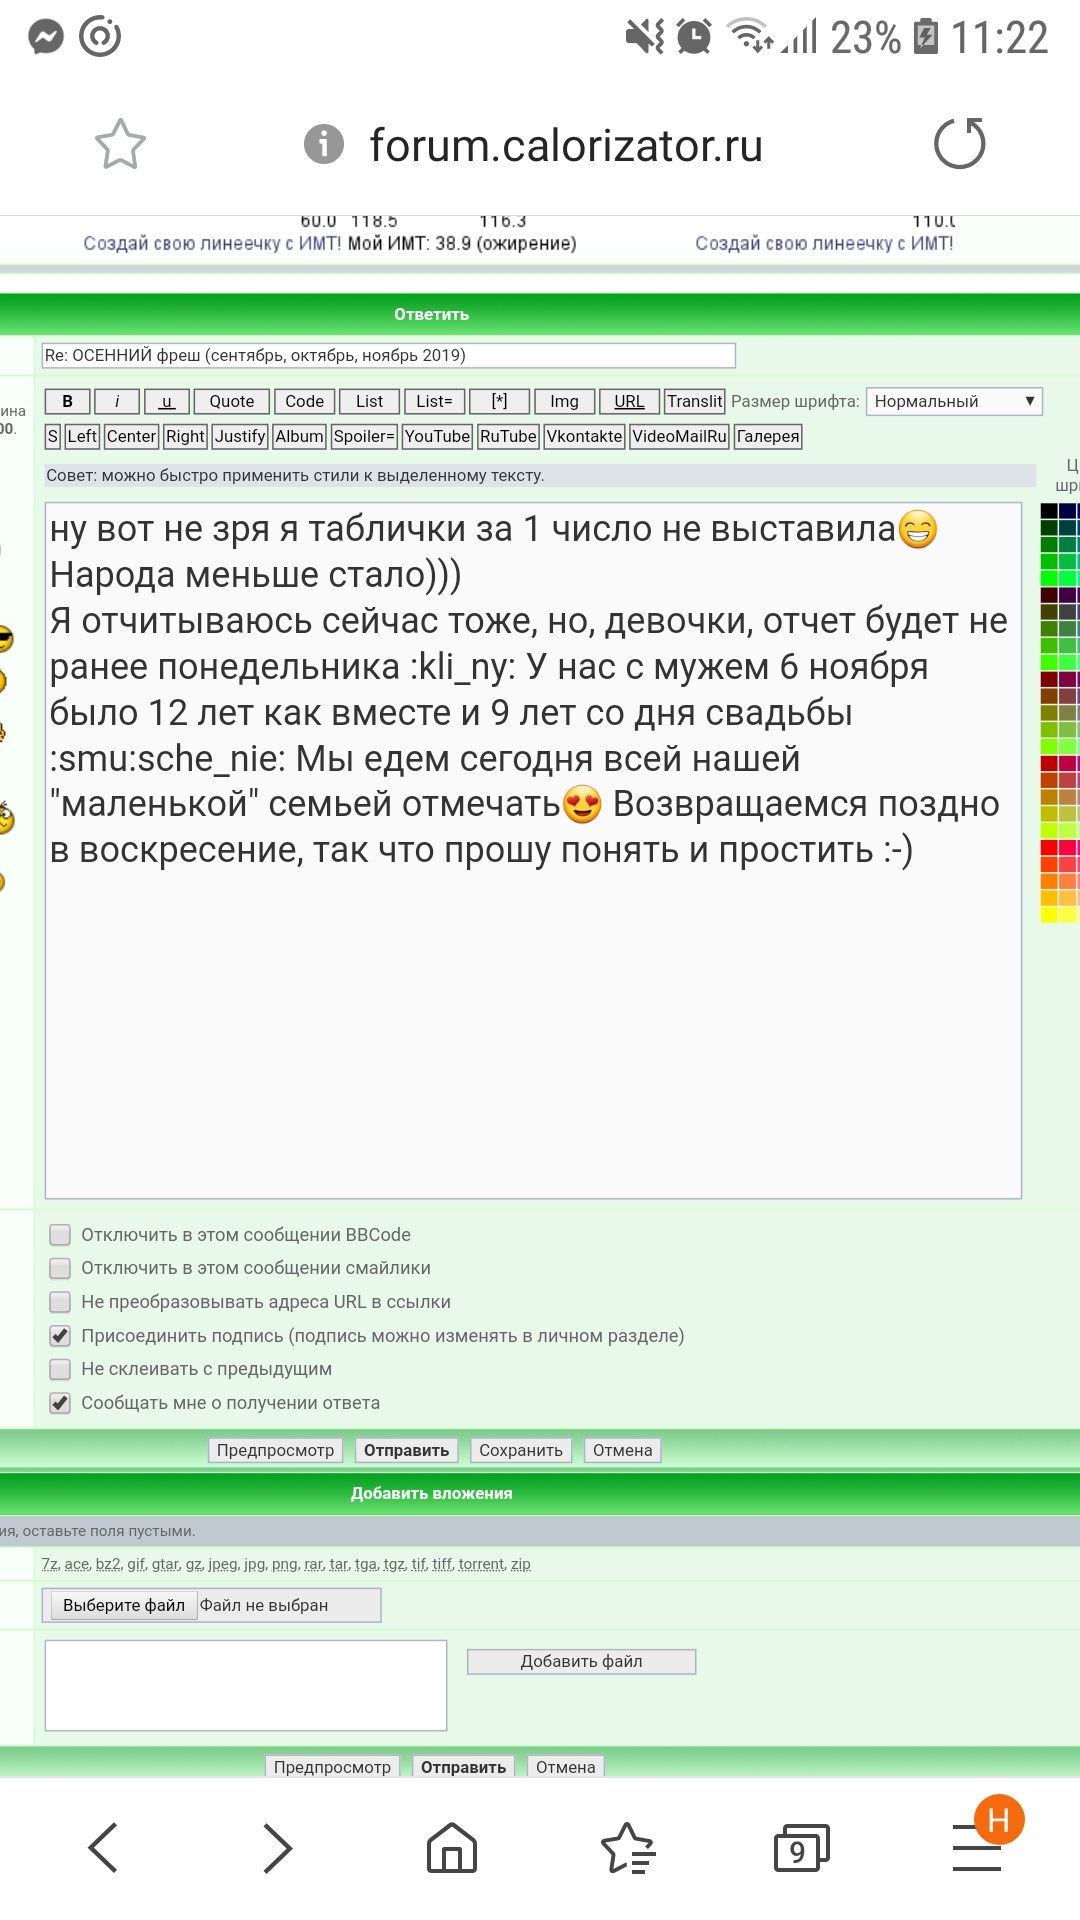Tap the Messenger notification icon in status bar
Screen dimensions: 1080x1920
pyautogui.click(x=45, y=37)
